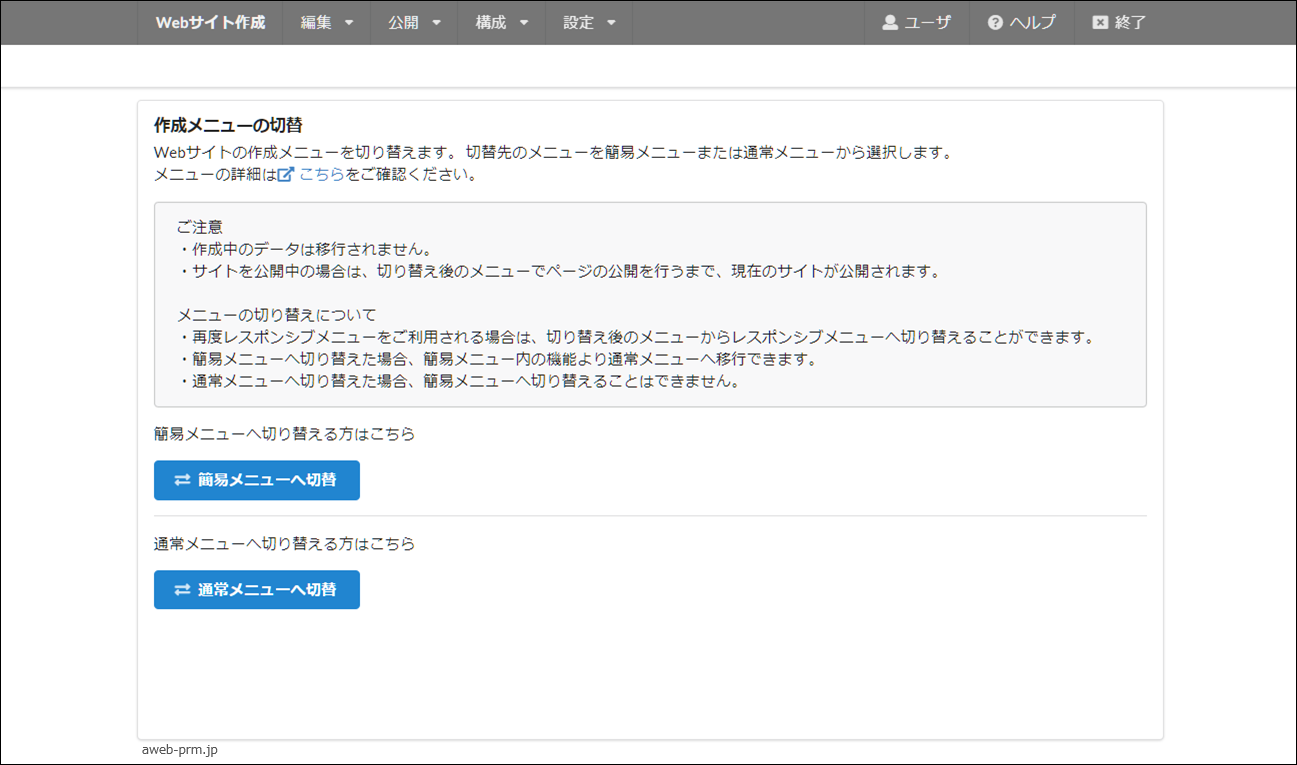Expand the 構成 dropdown arrow
Viewport: 1297px width, 765px height.
coord(524,23)
